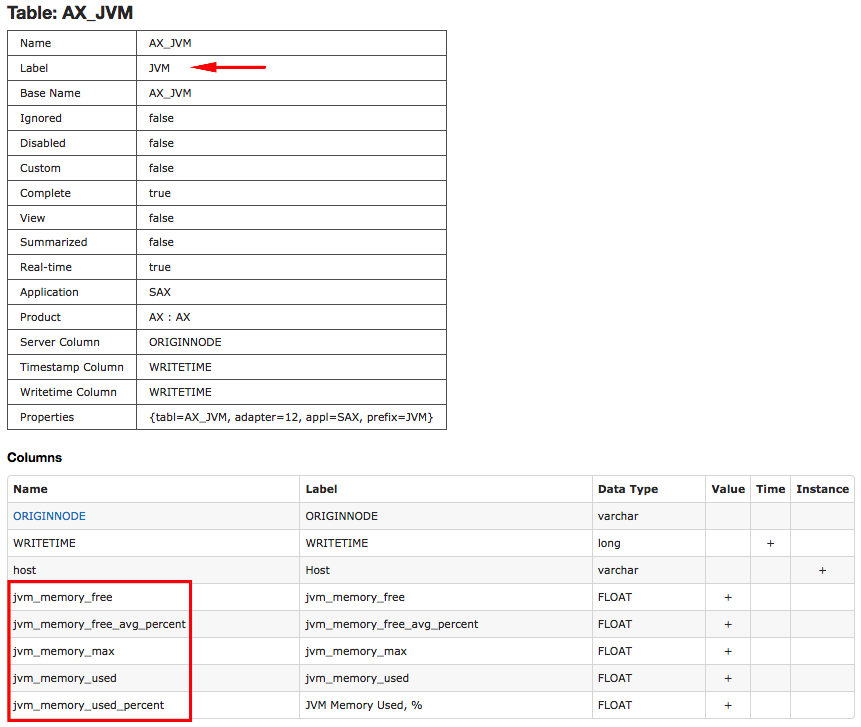Click the 'Columns' section heading
Viewport: 861px width, 727px height.
35,457
